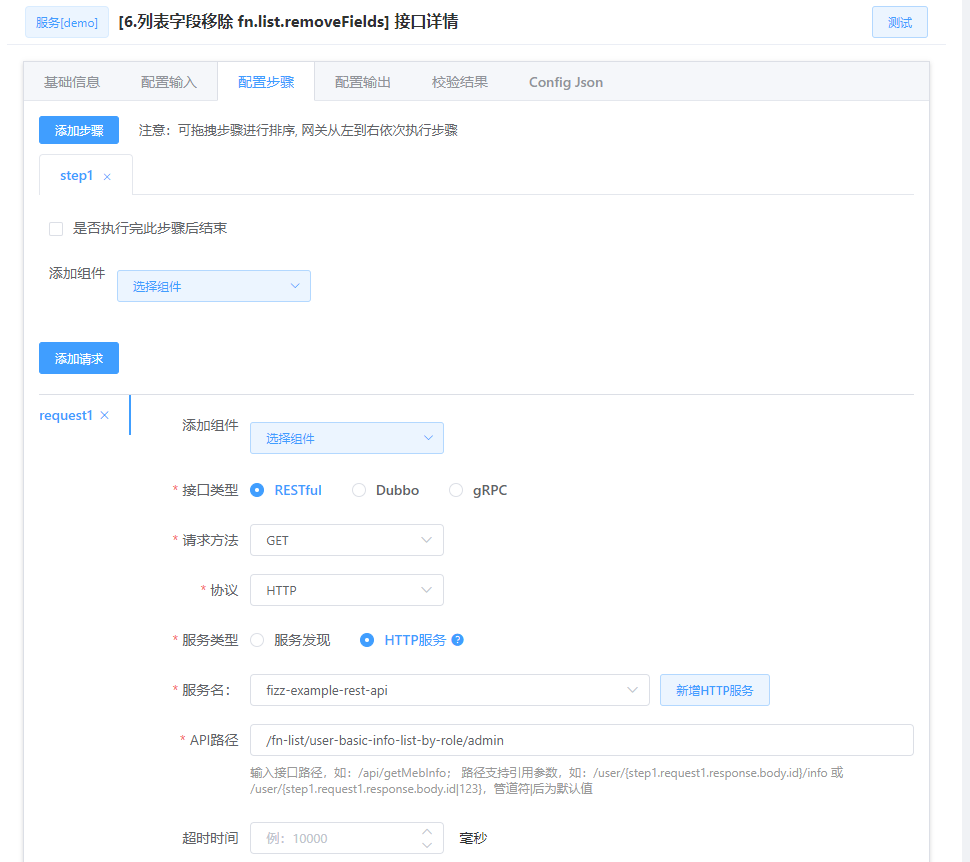Open the 请求方法 dropdown arrow
The width and height of the screenshot is (970, 862).
pos(428,540)
